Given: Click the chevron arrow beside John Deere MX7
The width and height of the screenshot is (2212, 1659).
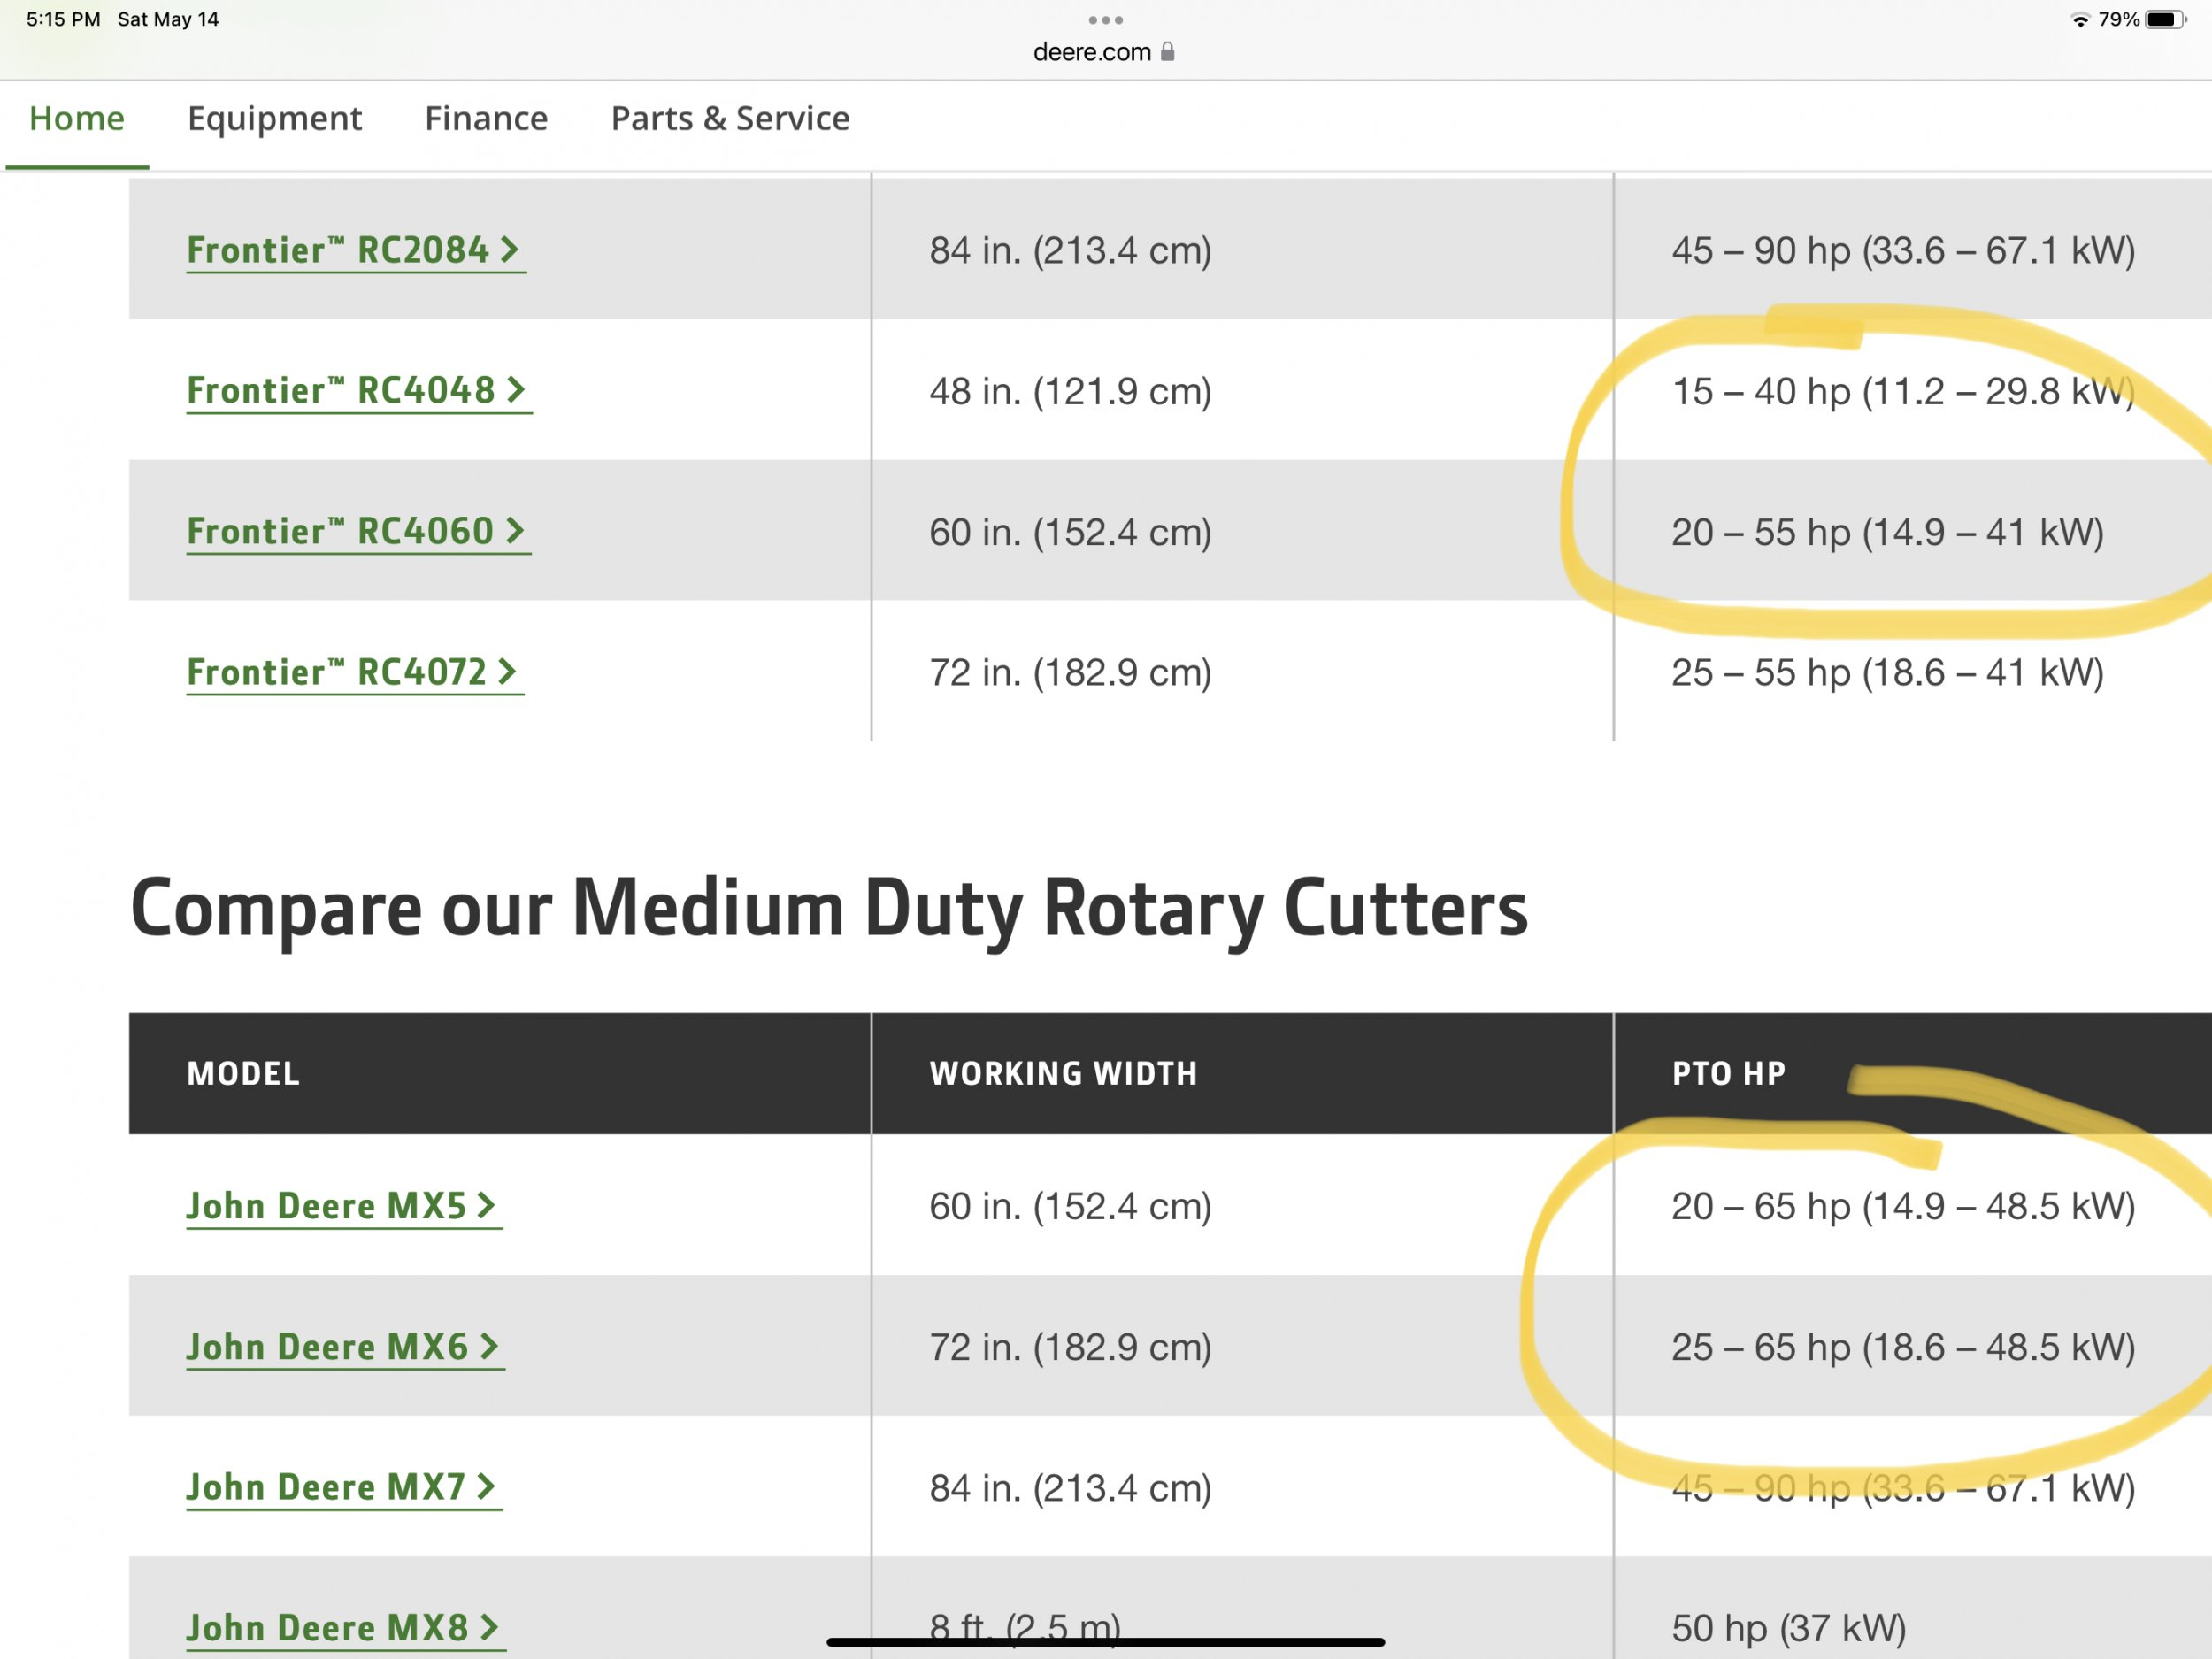Looking at the screenshot, I should (486, 1487).
